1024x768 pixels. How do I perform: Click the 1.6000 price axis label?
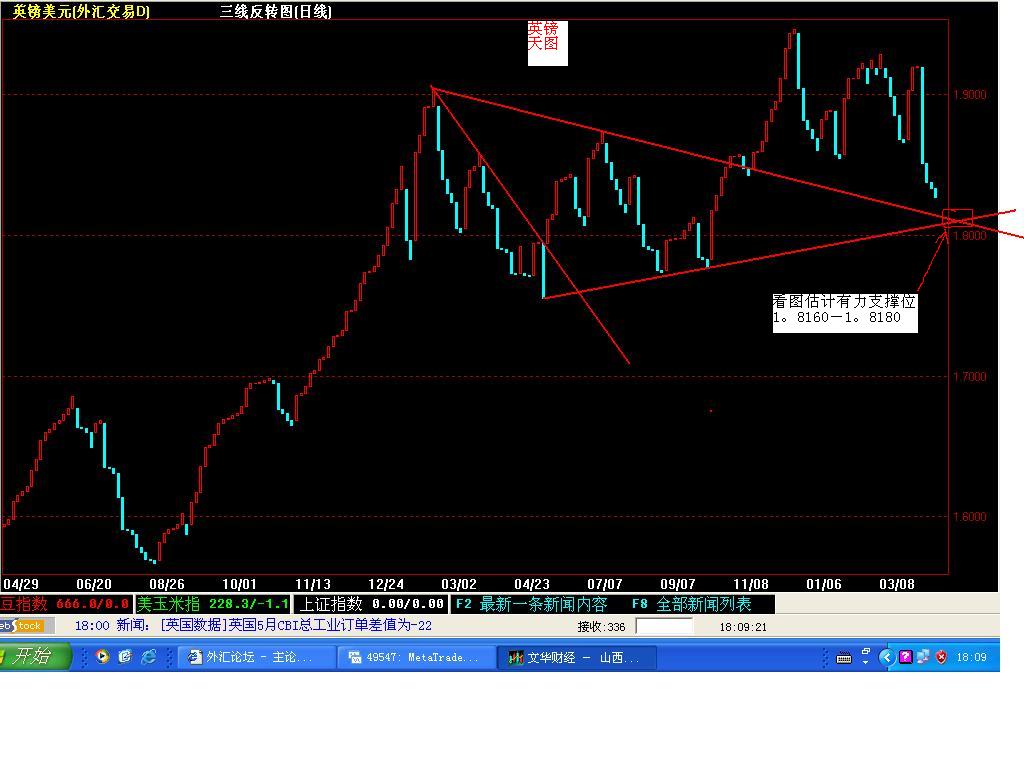pos(970,517)
